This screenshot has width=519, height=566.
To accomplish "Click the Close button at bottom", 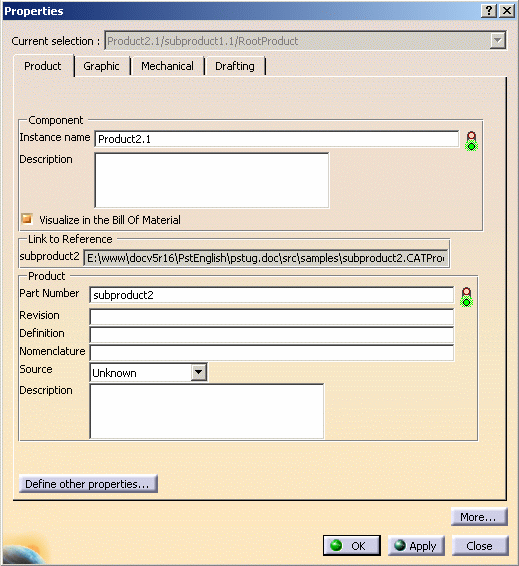I will pos(480,545).
